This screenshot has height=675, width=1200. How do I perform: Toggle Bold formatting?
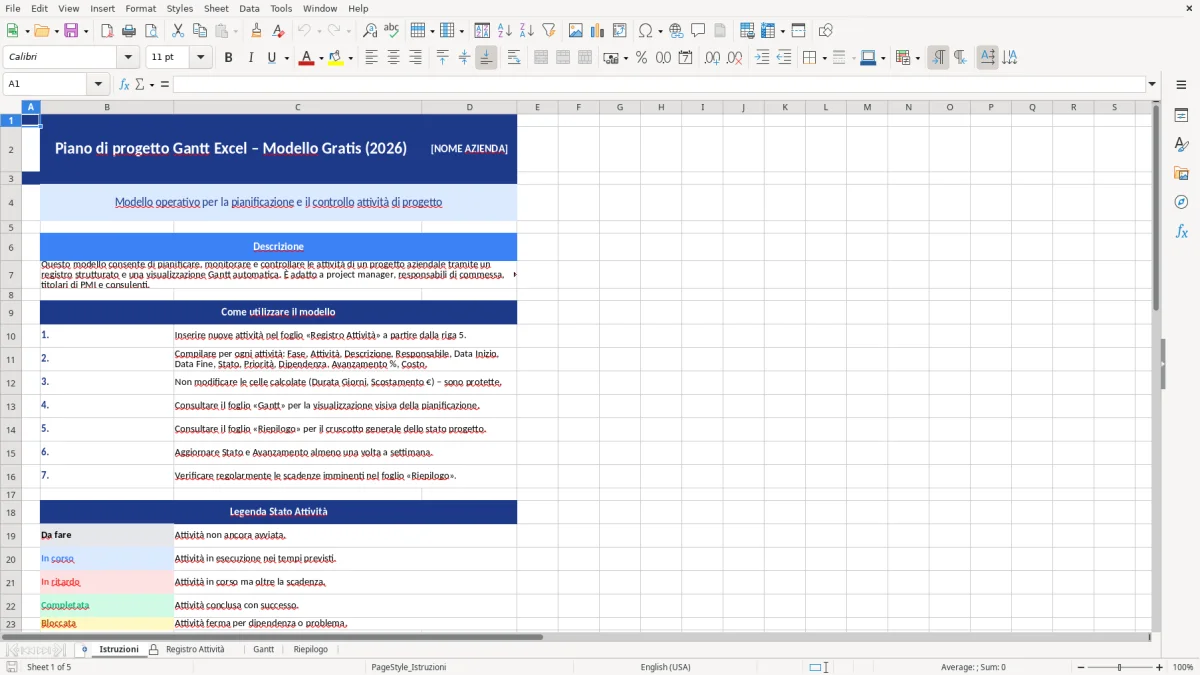pyautogui.click(x=229, y=58)
